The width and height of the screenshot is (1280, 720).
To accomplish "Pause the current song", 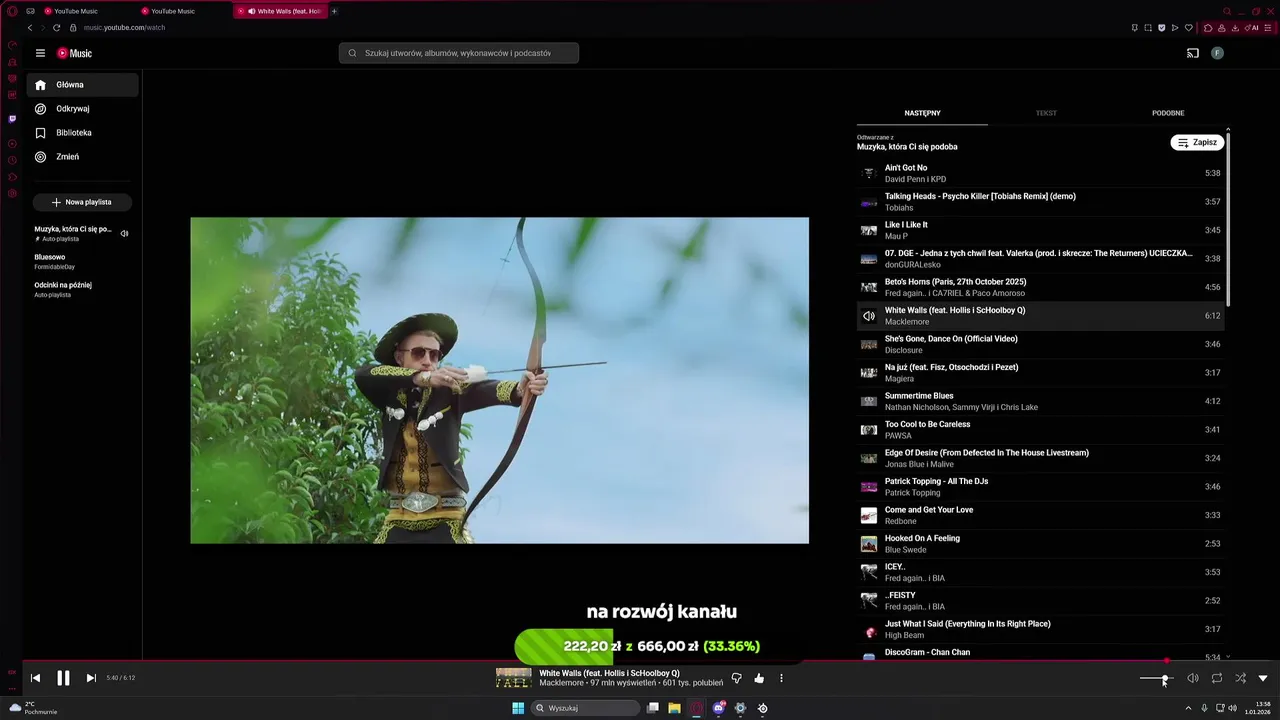I will (63, 678).
